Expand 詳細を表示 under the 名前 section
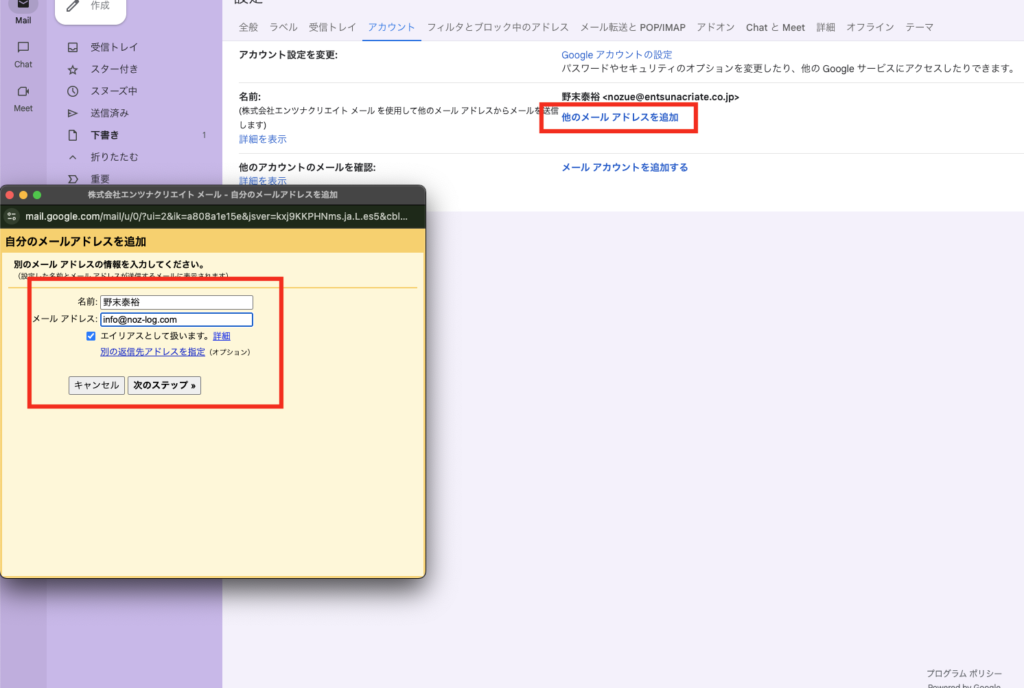The width and height of the screenshot is (1024, 688). tap(262, 139)
